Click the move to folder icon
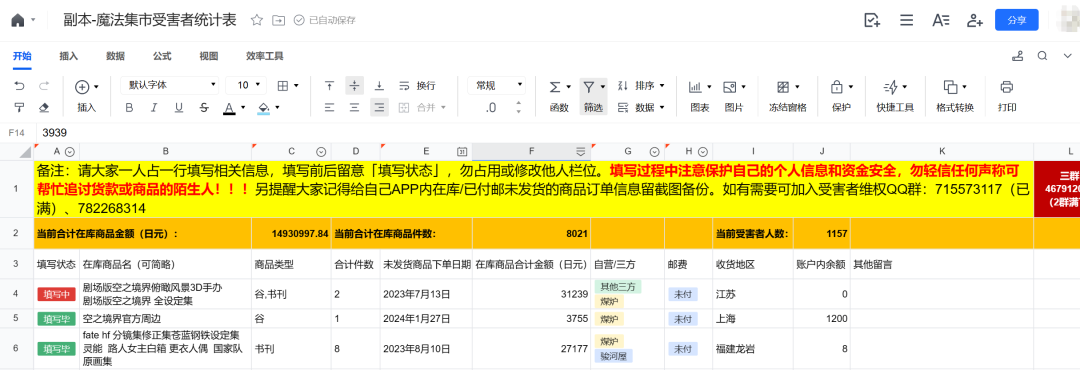Screen dimensions: 1080x370 coord(278,20)
